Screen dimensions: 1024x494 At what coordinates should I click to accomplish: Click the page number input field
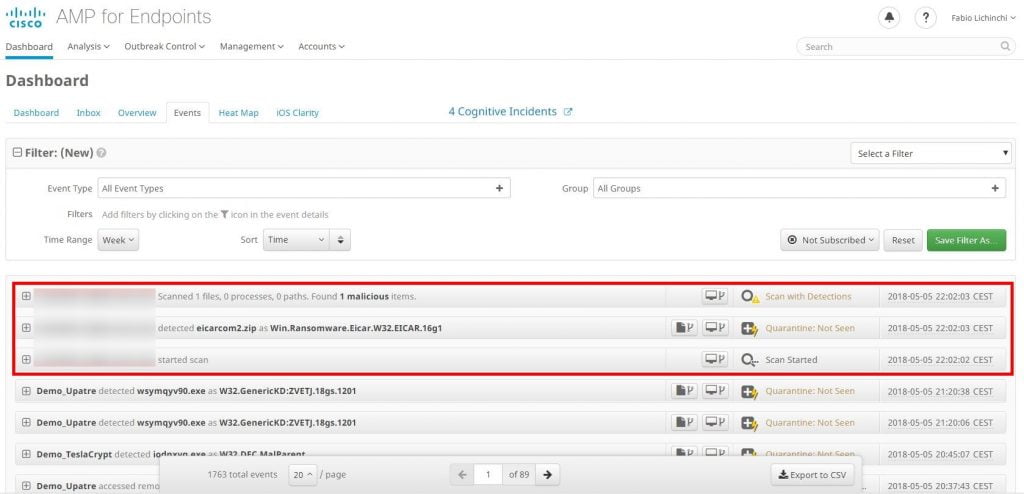pyautogui.click(x=488, y=475)
